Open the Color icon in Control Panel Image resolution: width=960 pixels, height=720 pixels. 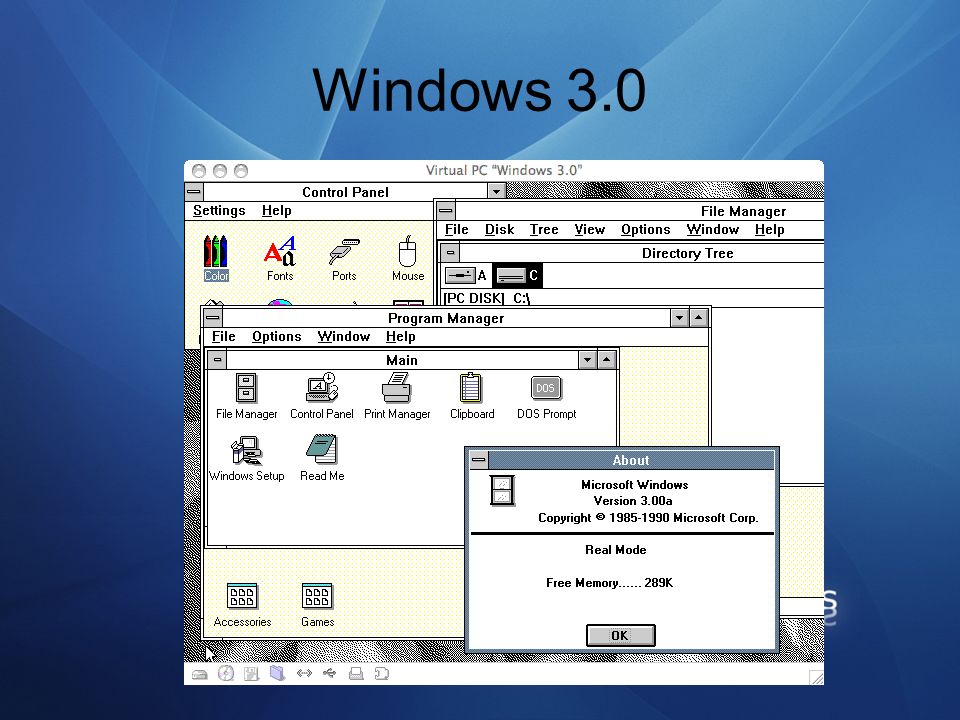pyautogui.click(x=216, y=258)
